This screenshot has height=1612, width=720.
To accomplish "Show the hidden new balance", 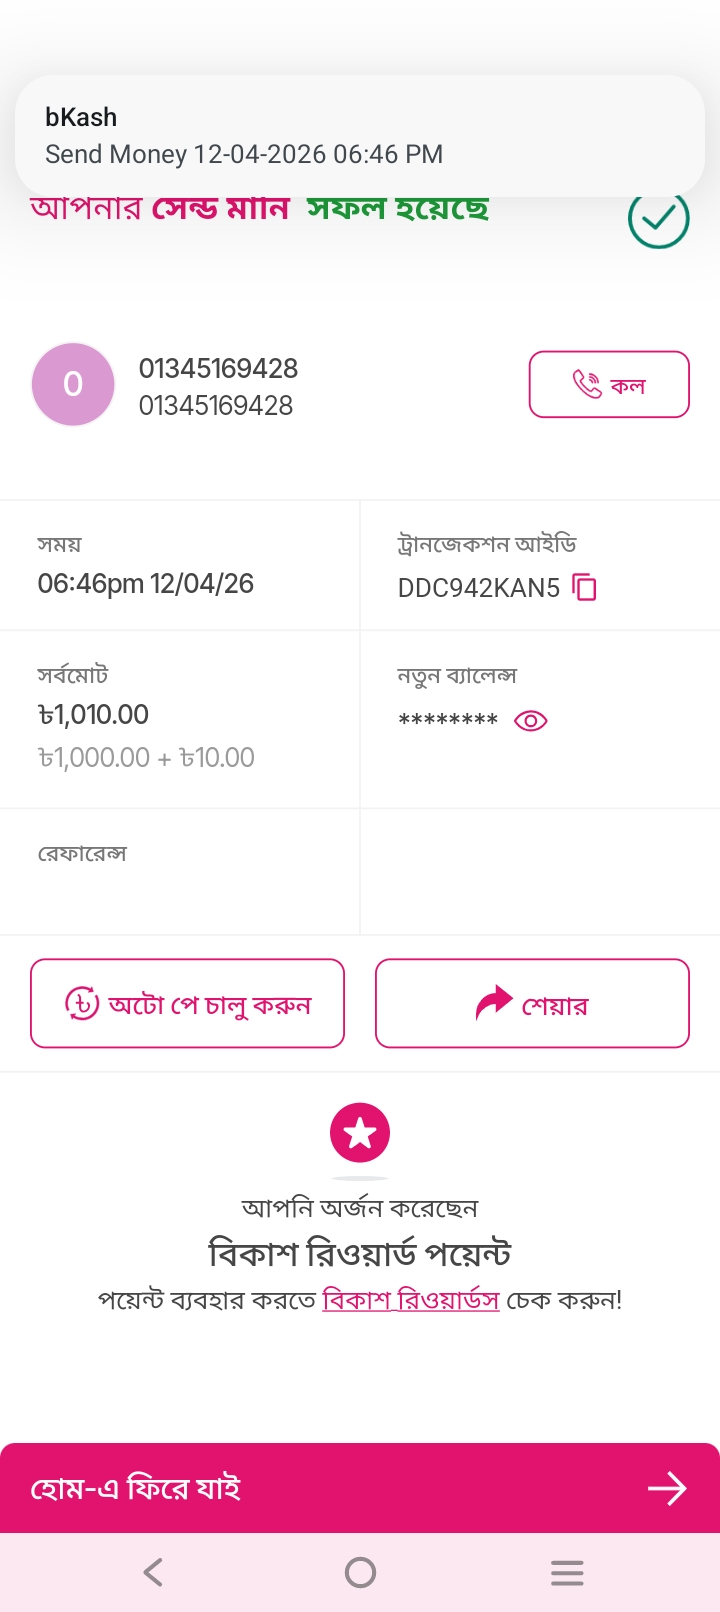I will 530,721.
